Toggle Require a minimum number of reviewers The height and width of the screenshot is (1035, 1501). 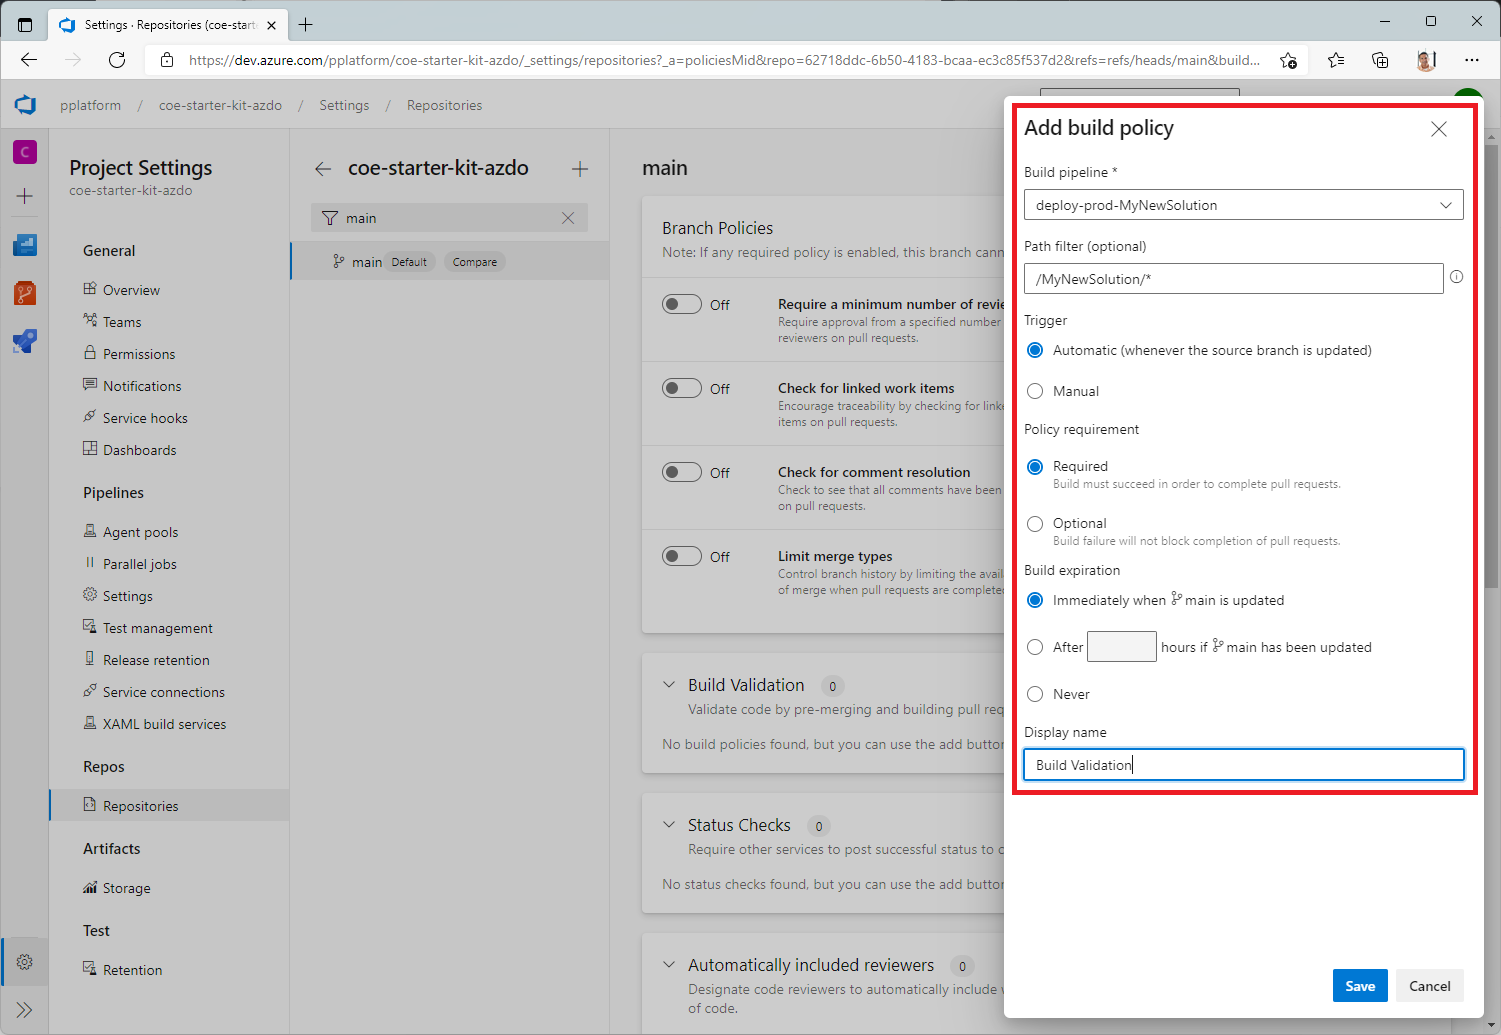(682, 303)
